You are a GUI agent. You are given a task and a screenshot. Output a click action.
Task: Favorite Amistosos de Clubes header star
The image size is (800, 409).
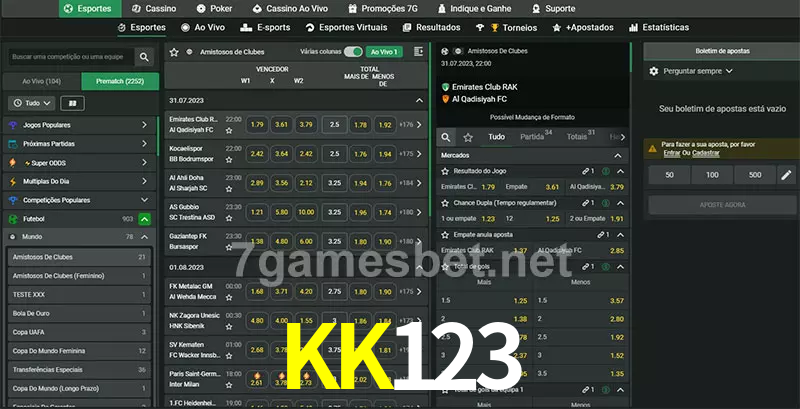tap(174, 52)
